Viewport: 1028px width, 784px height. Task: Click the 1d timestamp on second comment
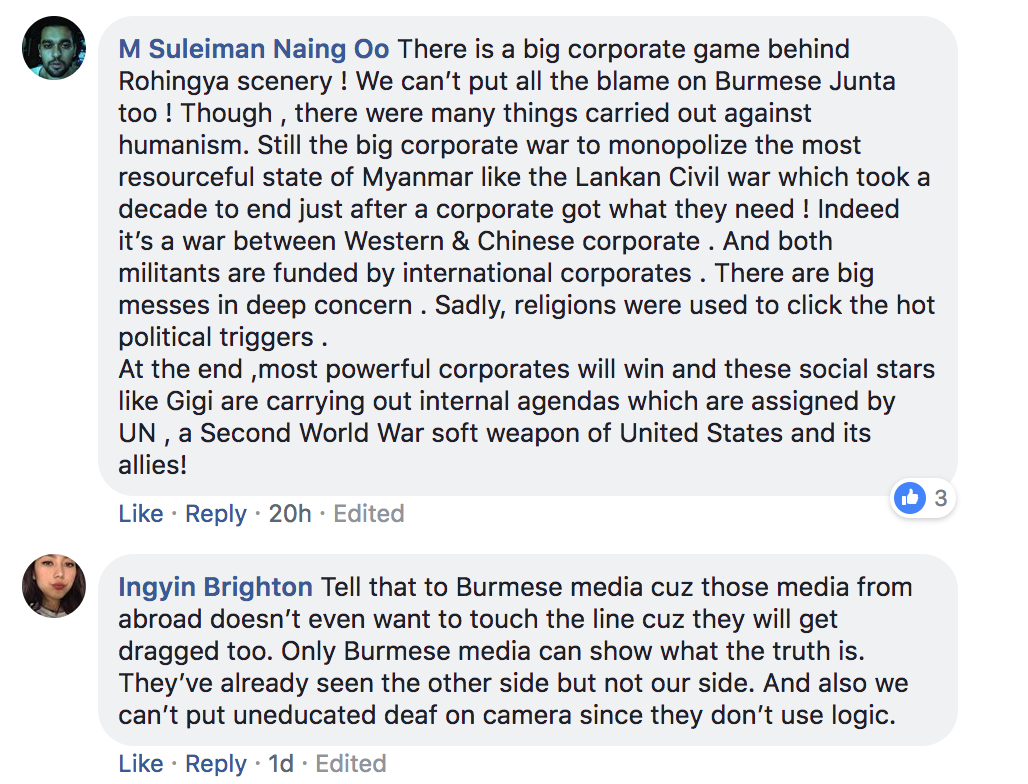[x=281, y=764]
